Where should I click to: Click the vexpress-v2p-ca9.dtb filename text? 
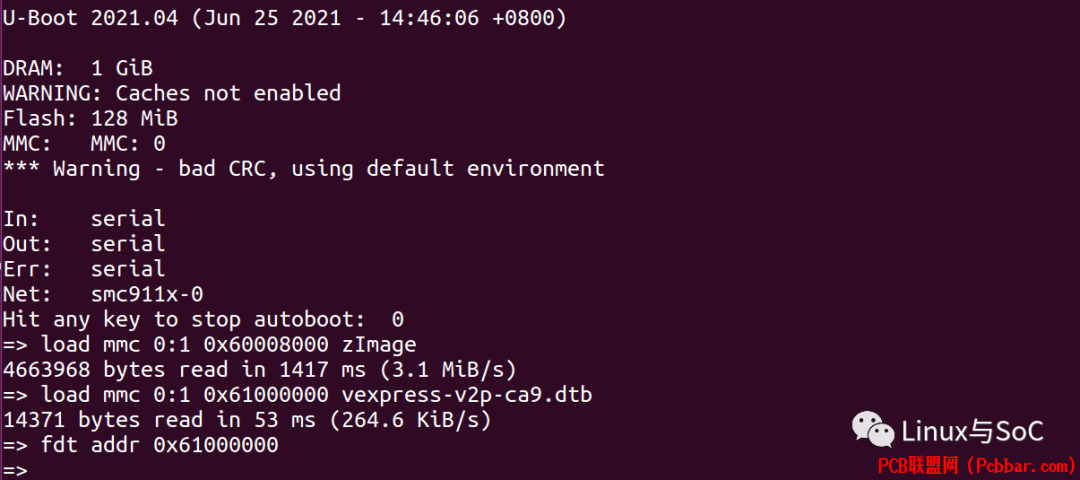coord(467,395)
